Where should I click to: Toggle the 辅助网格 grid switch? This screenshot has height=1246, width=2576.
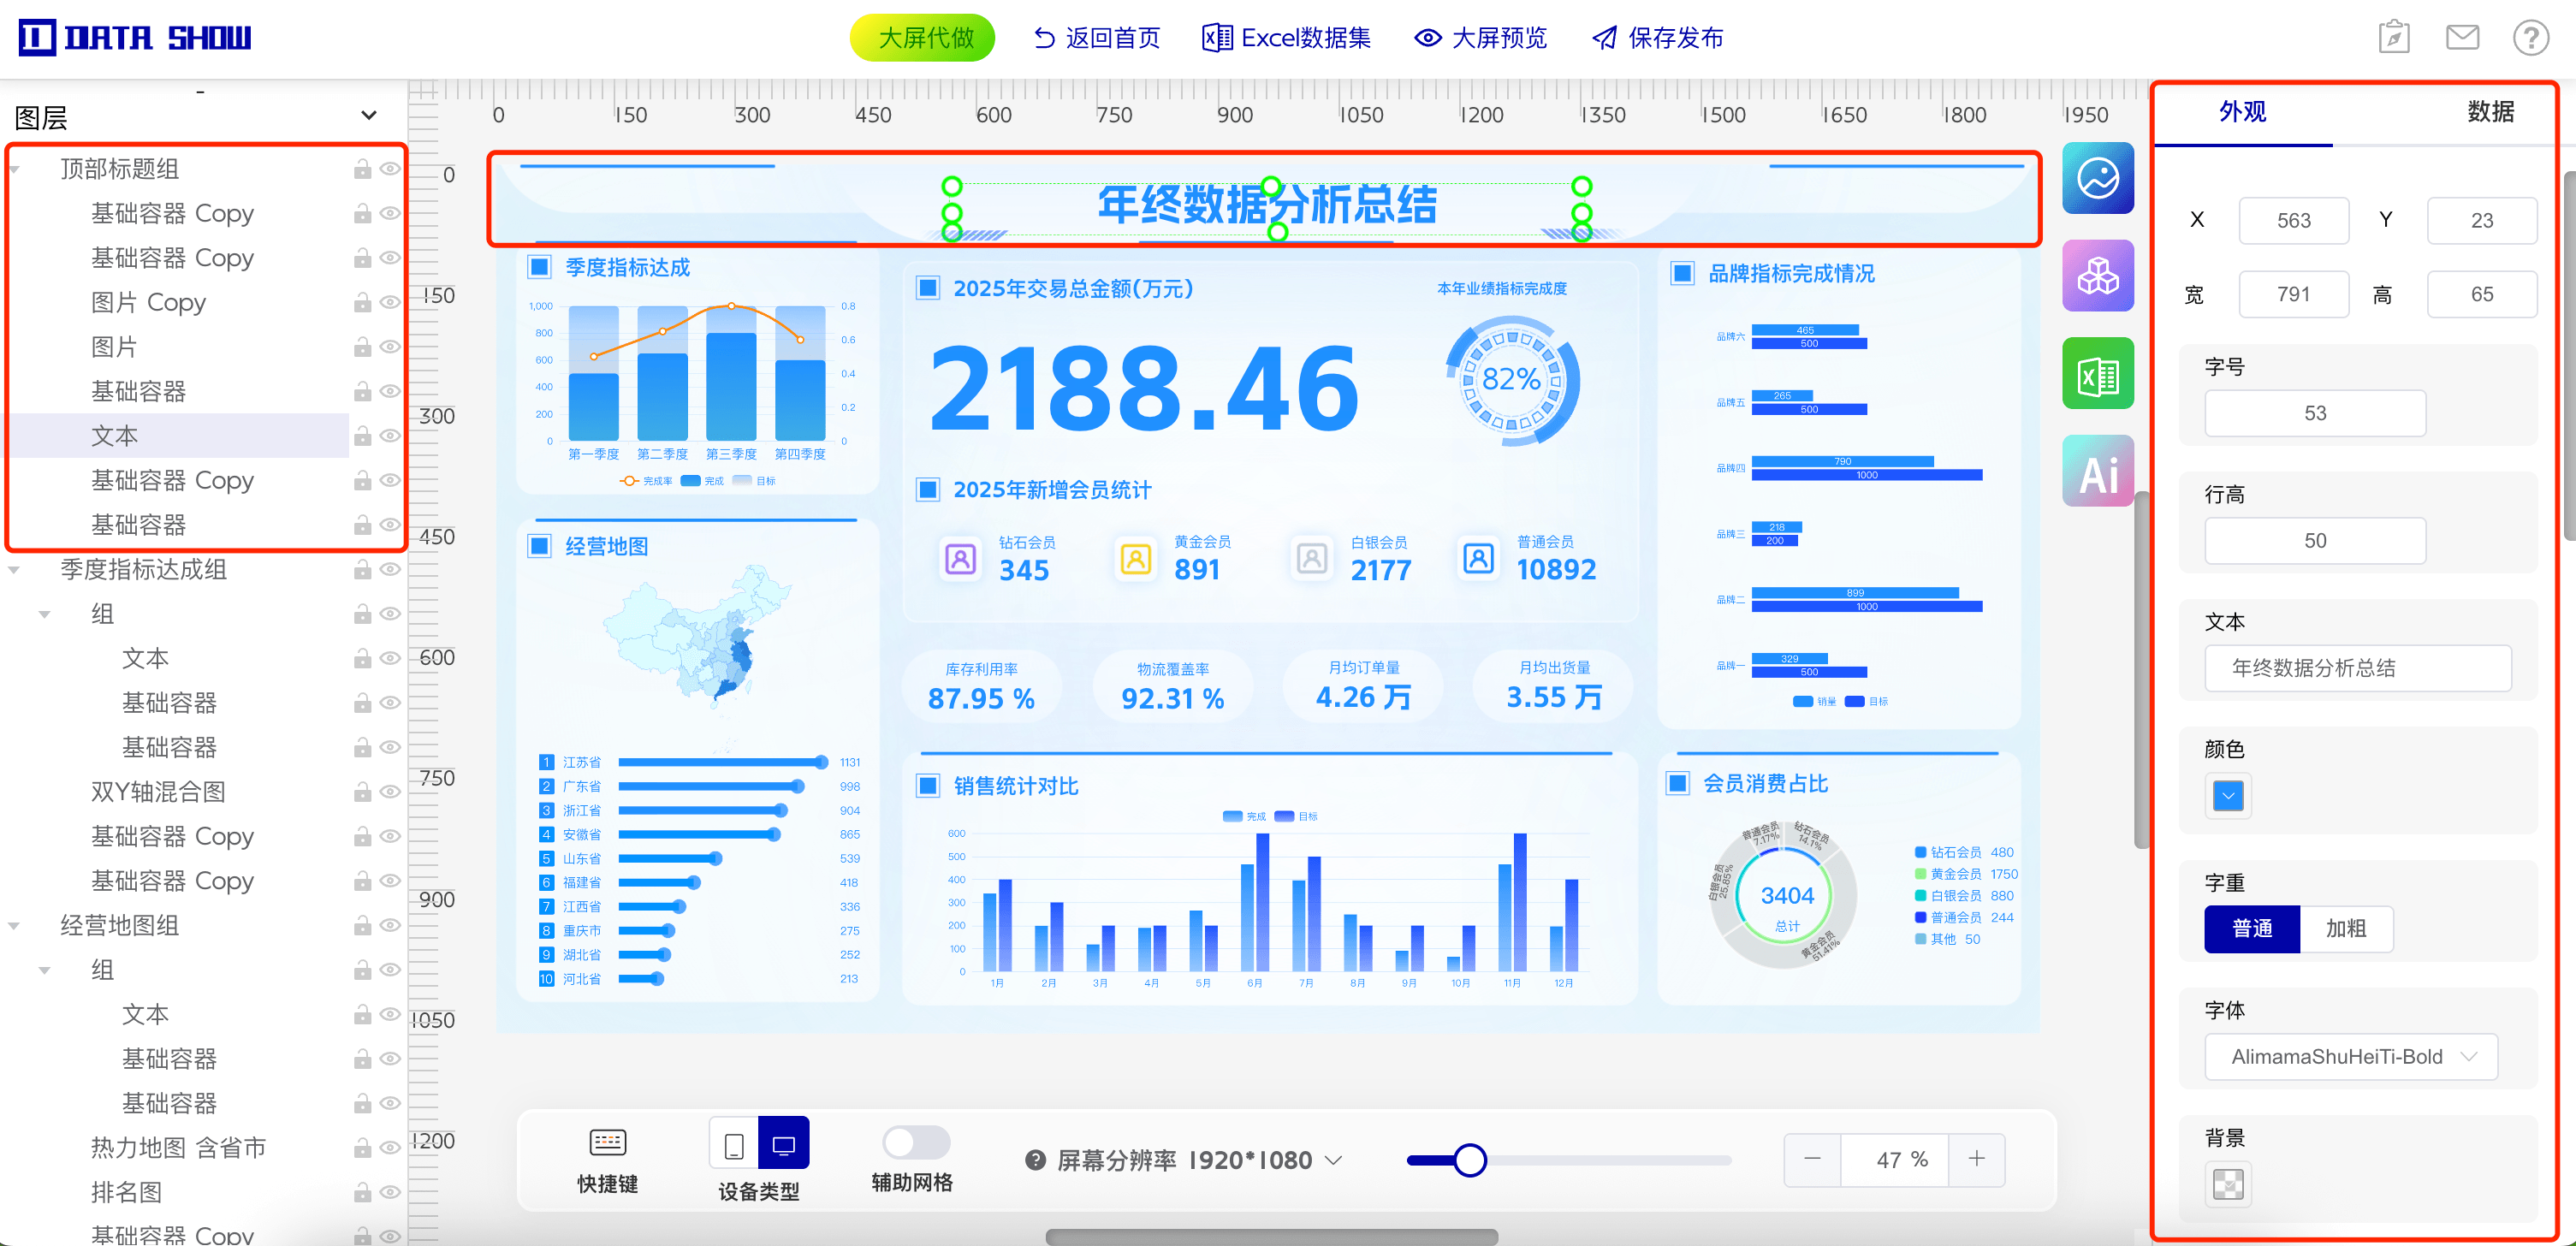(915, 1142)
